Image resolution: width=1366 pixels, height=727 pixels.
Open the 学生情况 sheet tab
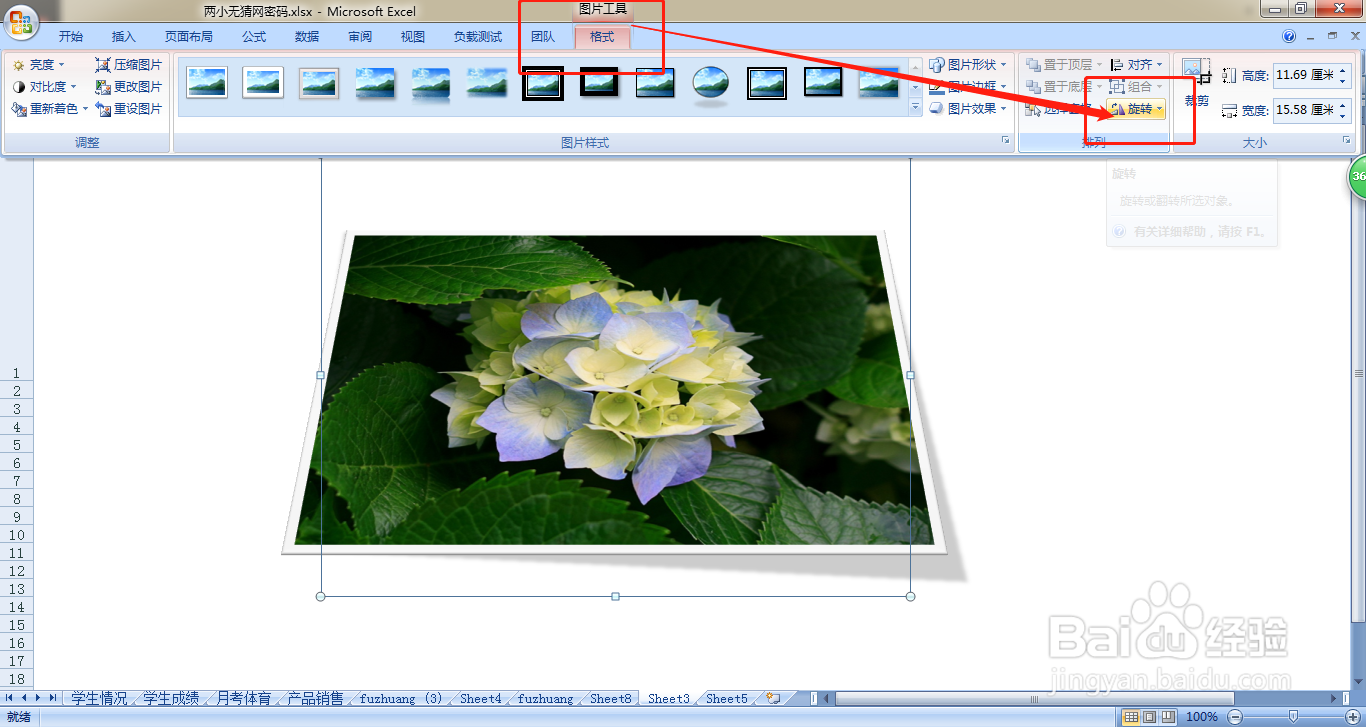pyautogui.click(x=99, y=698)
